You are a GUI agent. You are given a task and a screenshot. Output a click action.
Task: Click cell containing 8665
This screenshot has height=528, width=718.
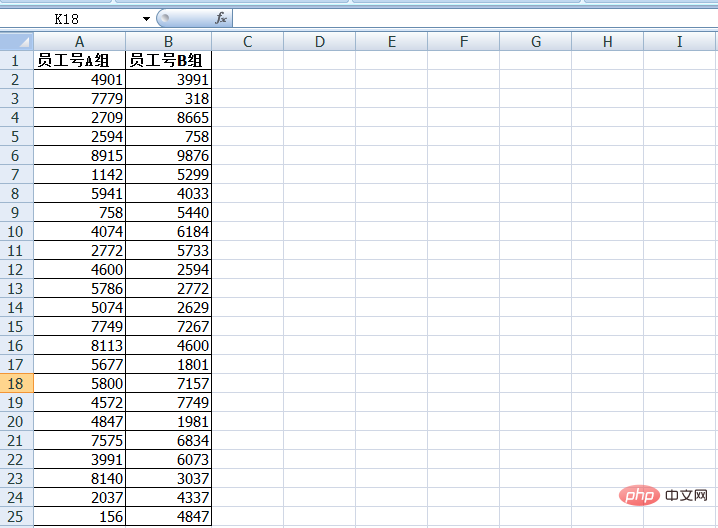(x=169, y=117)
